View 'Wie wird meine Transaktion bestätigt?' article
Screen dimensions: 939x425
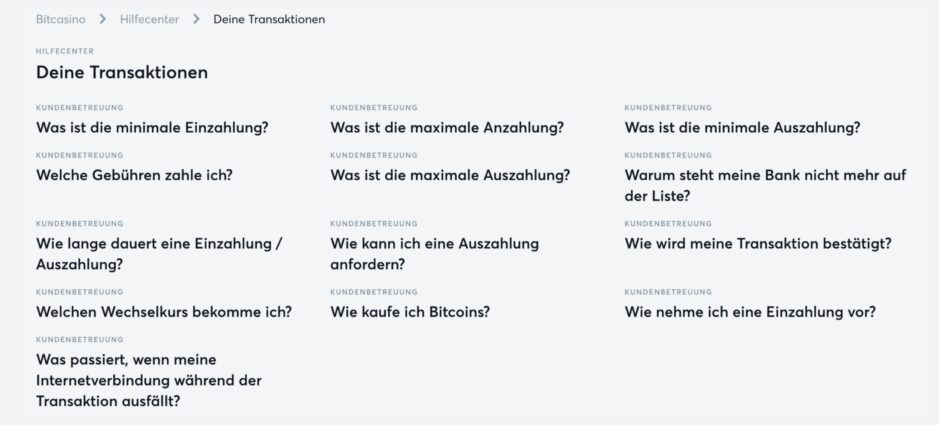click(758, 243)
